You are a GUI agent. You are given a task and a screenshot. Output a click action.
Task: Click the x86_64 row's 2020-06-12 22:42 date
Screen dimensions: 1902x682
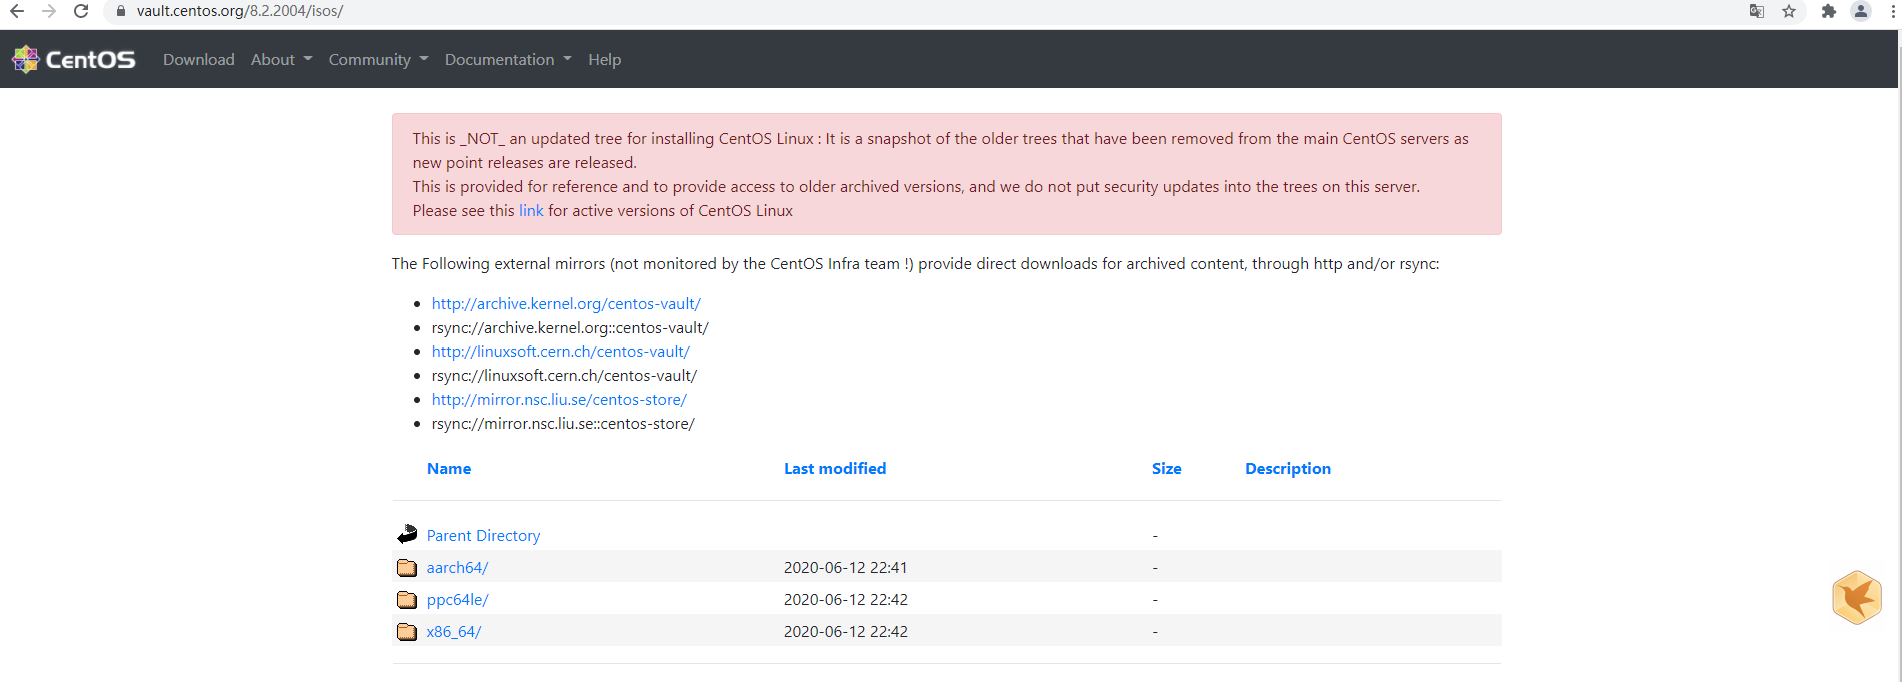tap(846, 631)
